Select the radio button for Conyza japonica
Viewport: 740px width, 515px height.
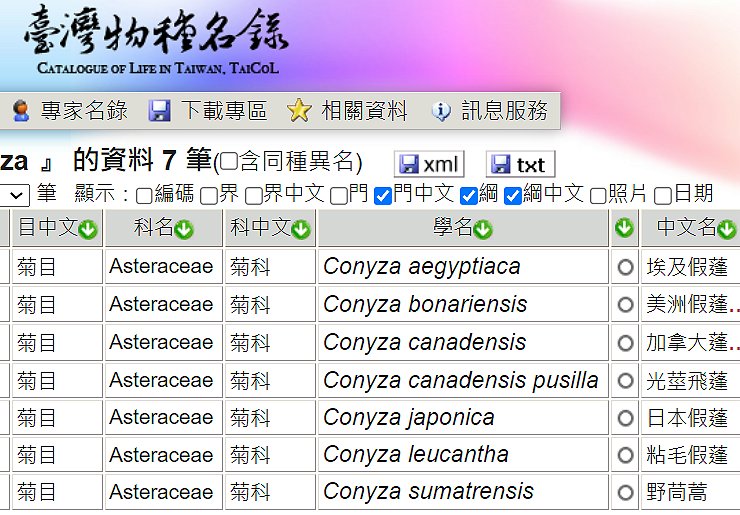point(626,418)
